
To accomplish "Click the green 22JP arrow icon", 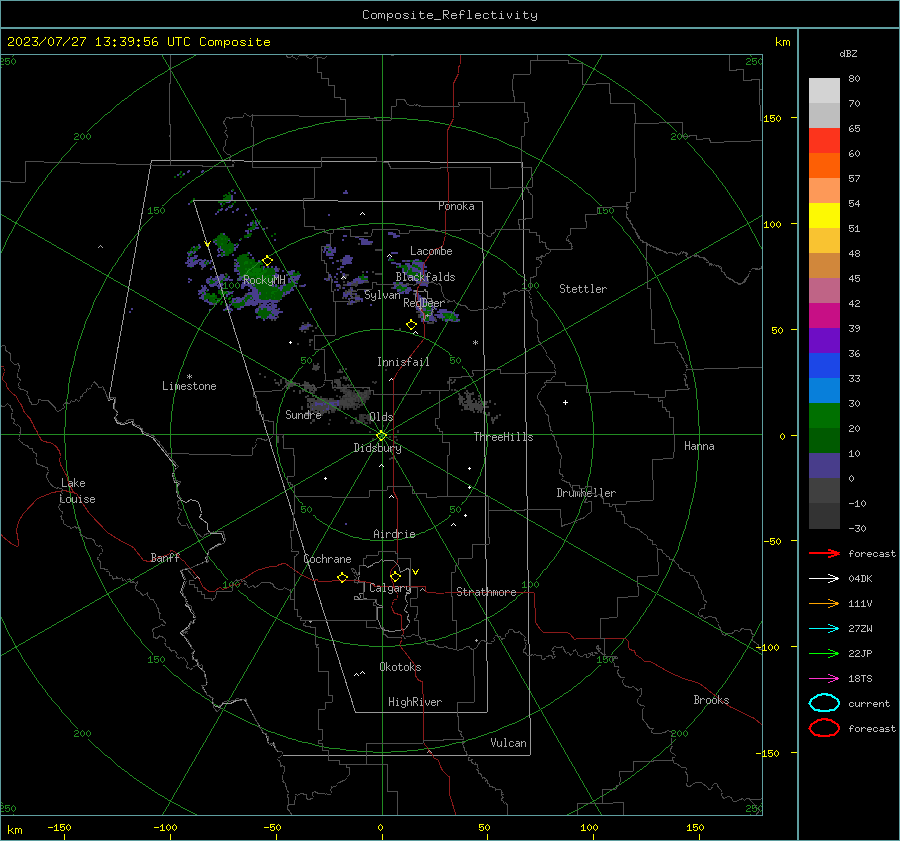I will click(x=824, y=653).
